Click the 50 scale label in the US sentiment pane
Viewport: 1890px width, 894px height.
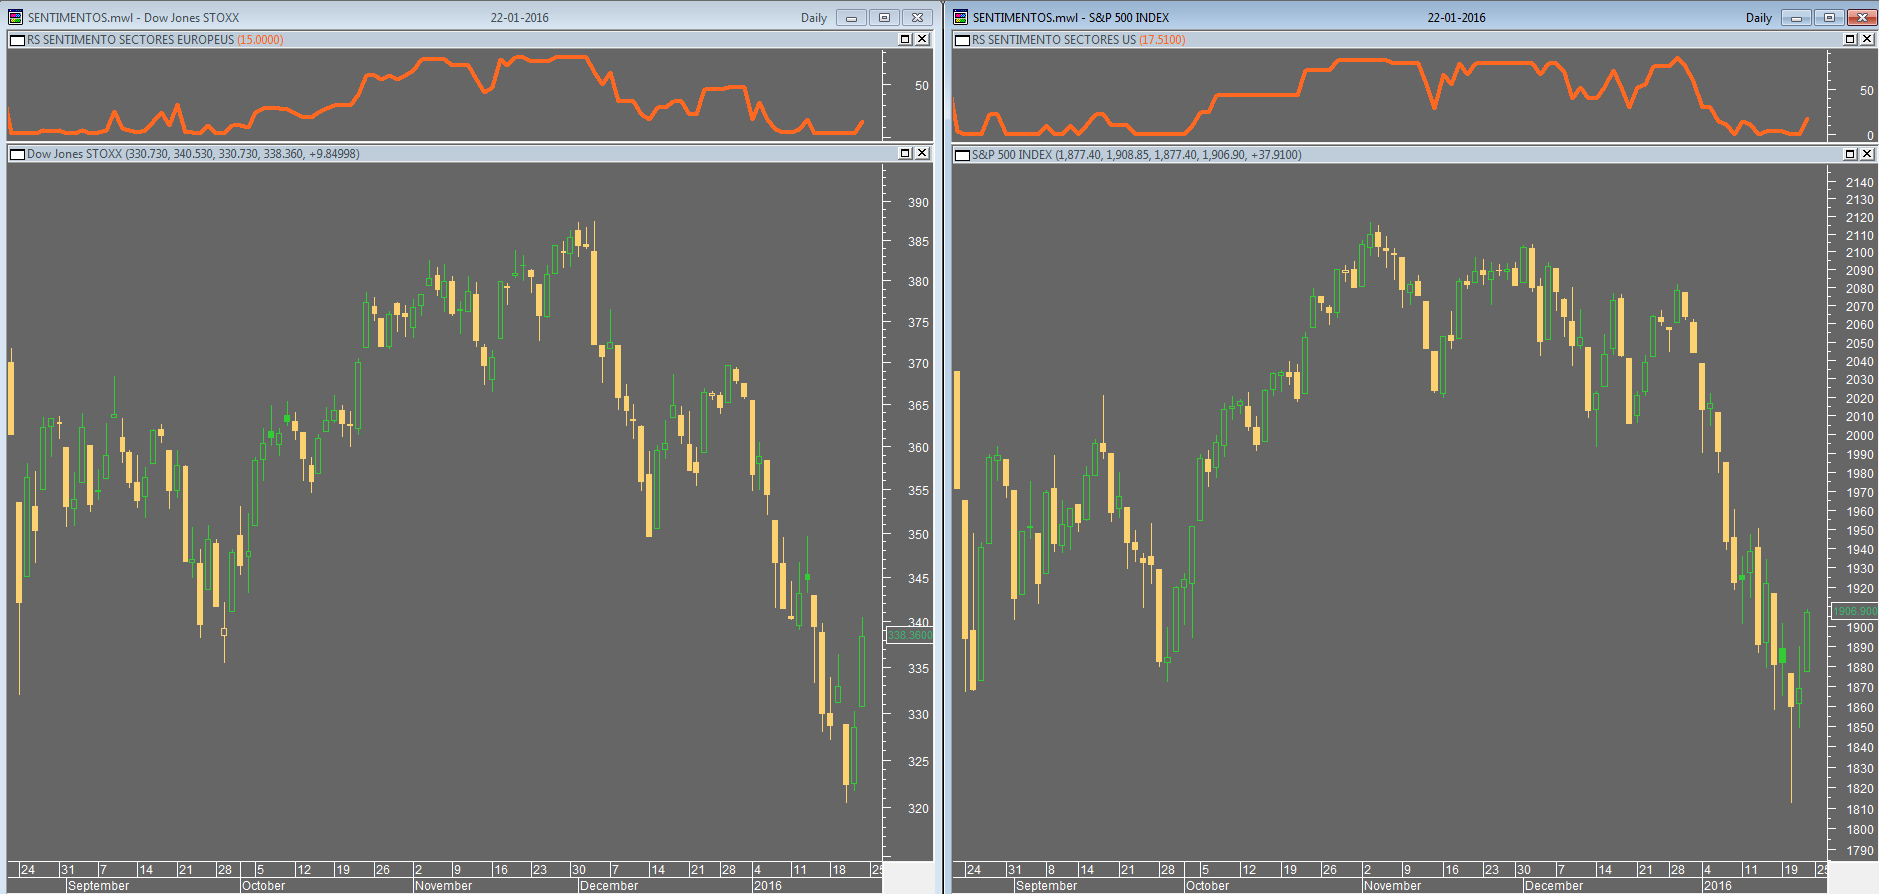tap(1867, 90)
